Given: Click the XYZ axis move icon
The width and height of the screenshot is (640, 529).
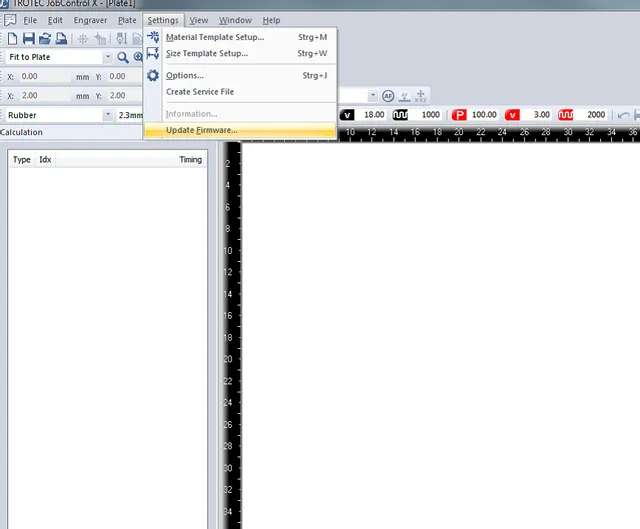Looking at the screenshot, I should tap(421, 96).
